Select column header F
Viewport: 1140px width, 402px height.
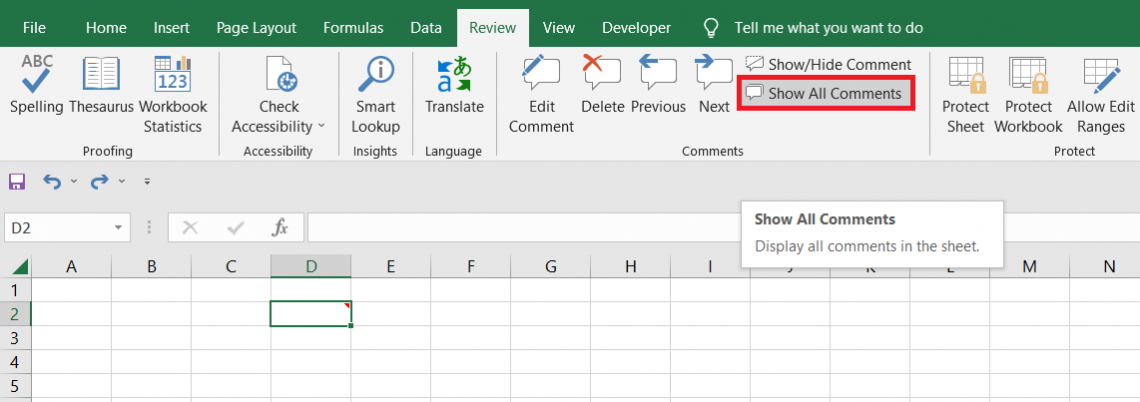(470, 266)
